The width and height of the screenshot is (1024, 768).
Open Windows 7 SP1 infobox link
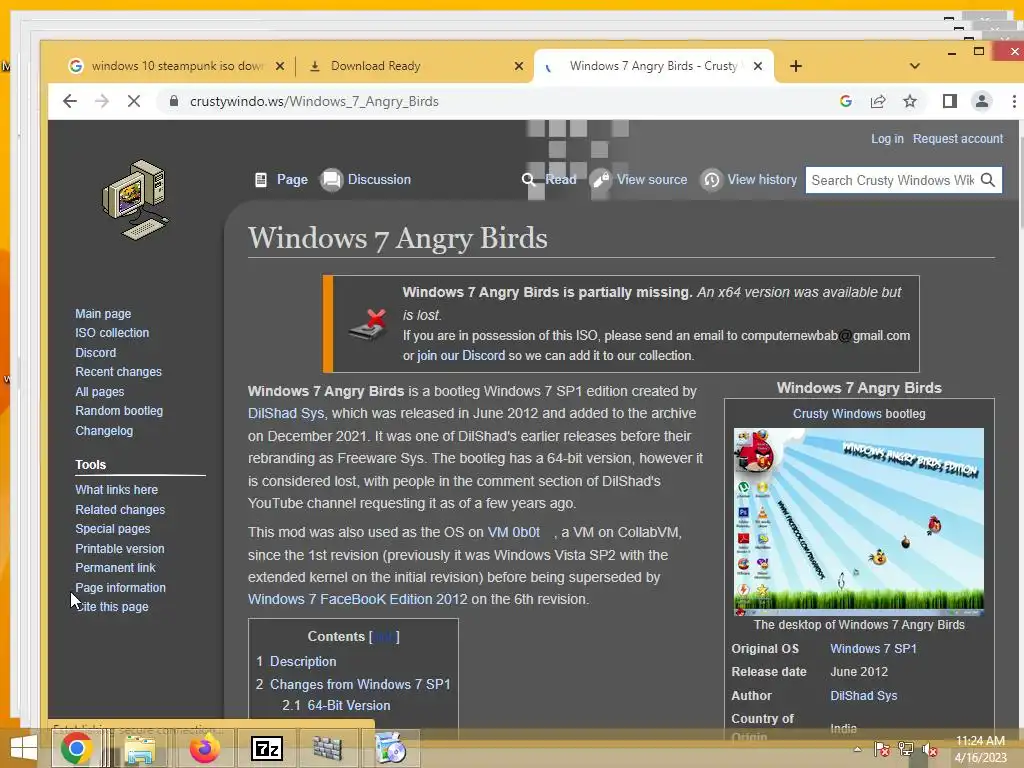873,648
